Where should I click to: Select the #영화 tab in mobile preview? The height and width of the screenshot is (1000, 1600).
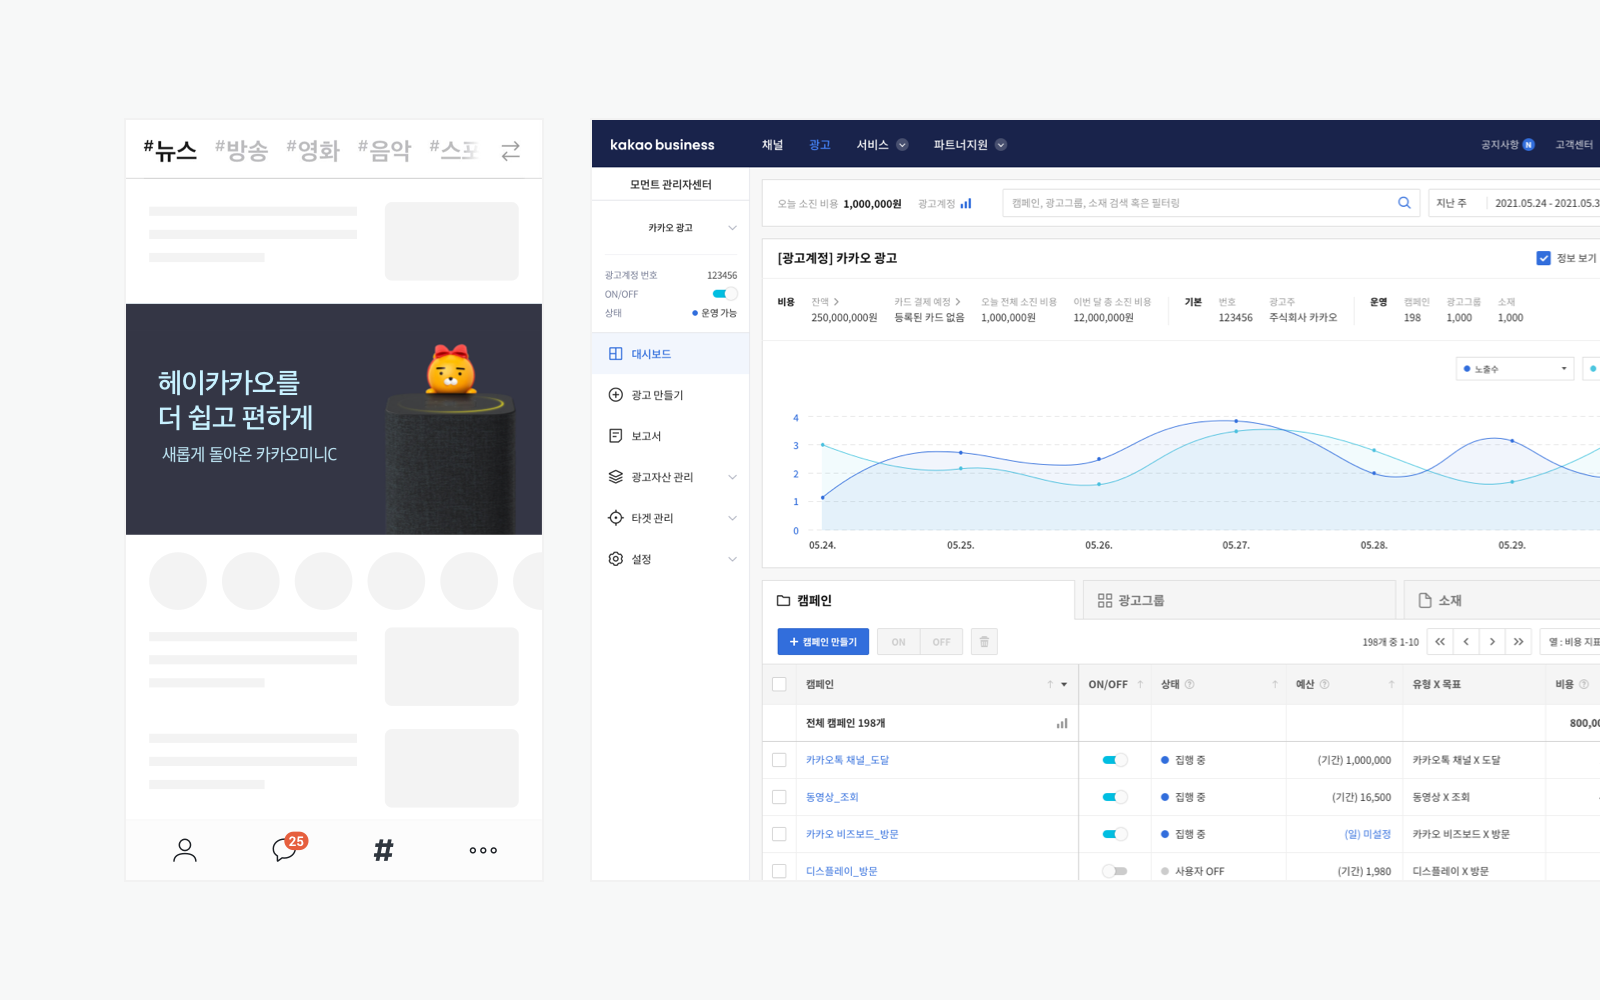point(313,150)
